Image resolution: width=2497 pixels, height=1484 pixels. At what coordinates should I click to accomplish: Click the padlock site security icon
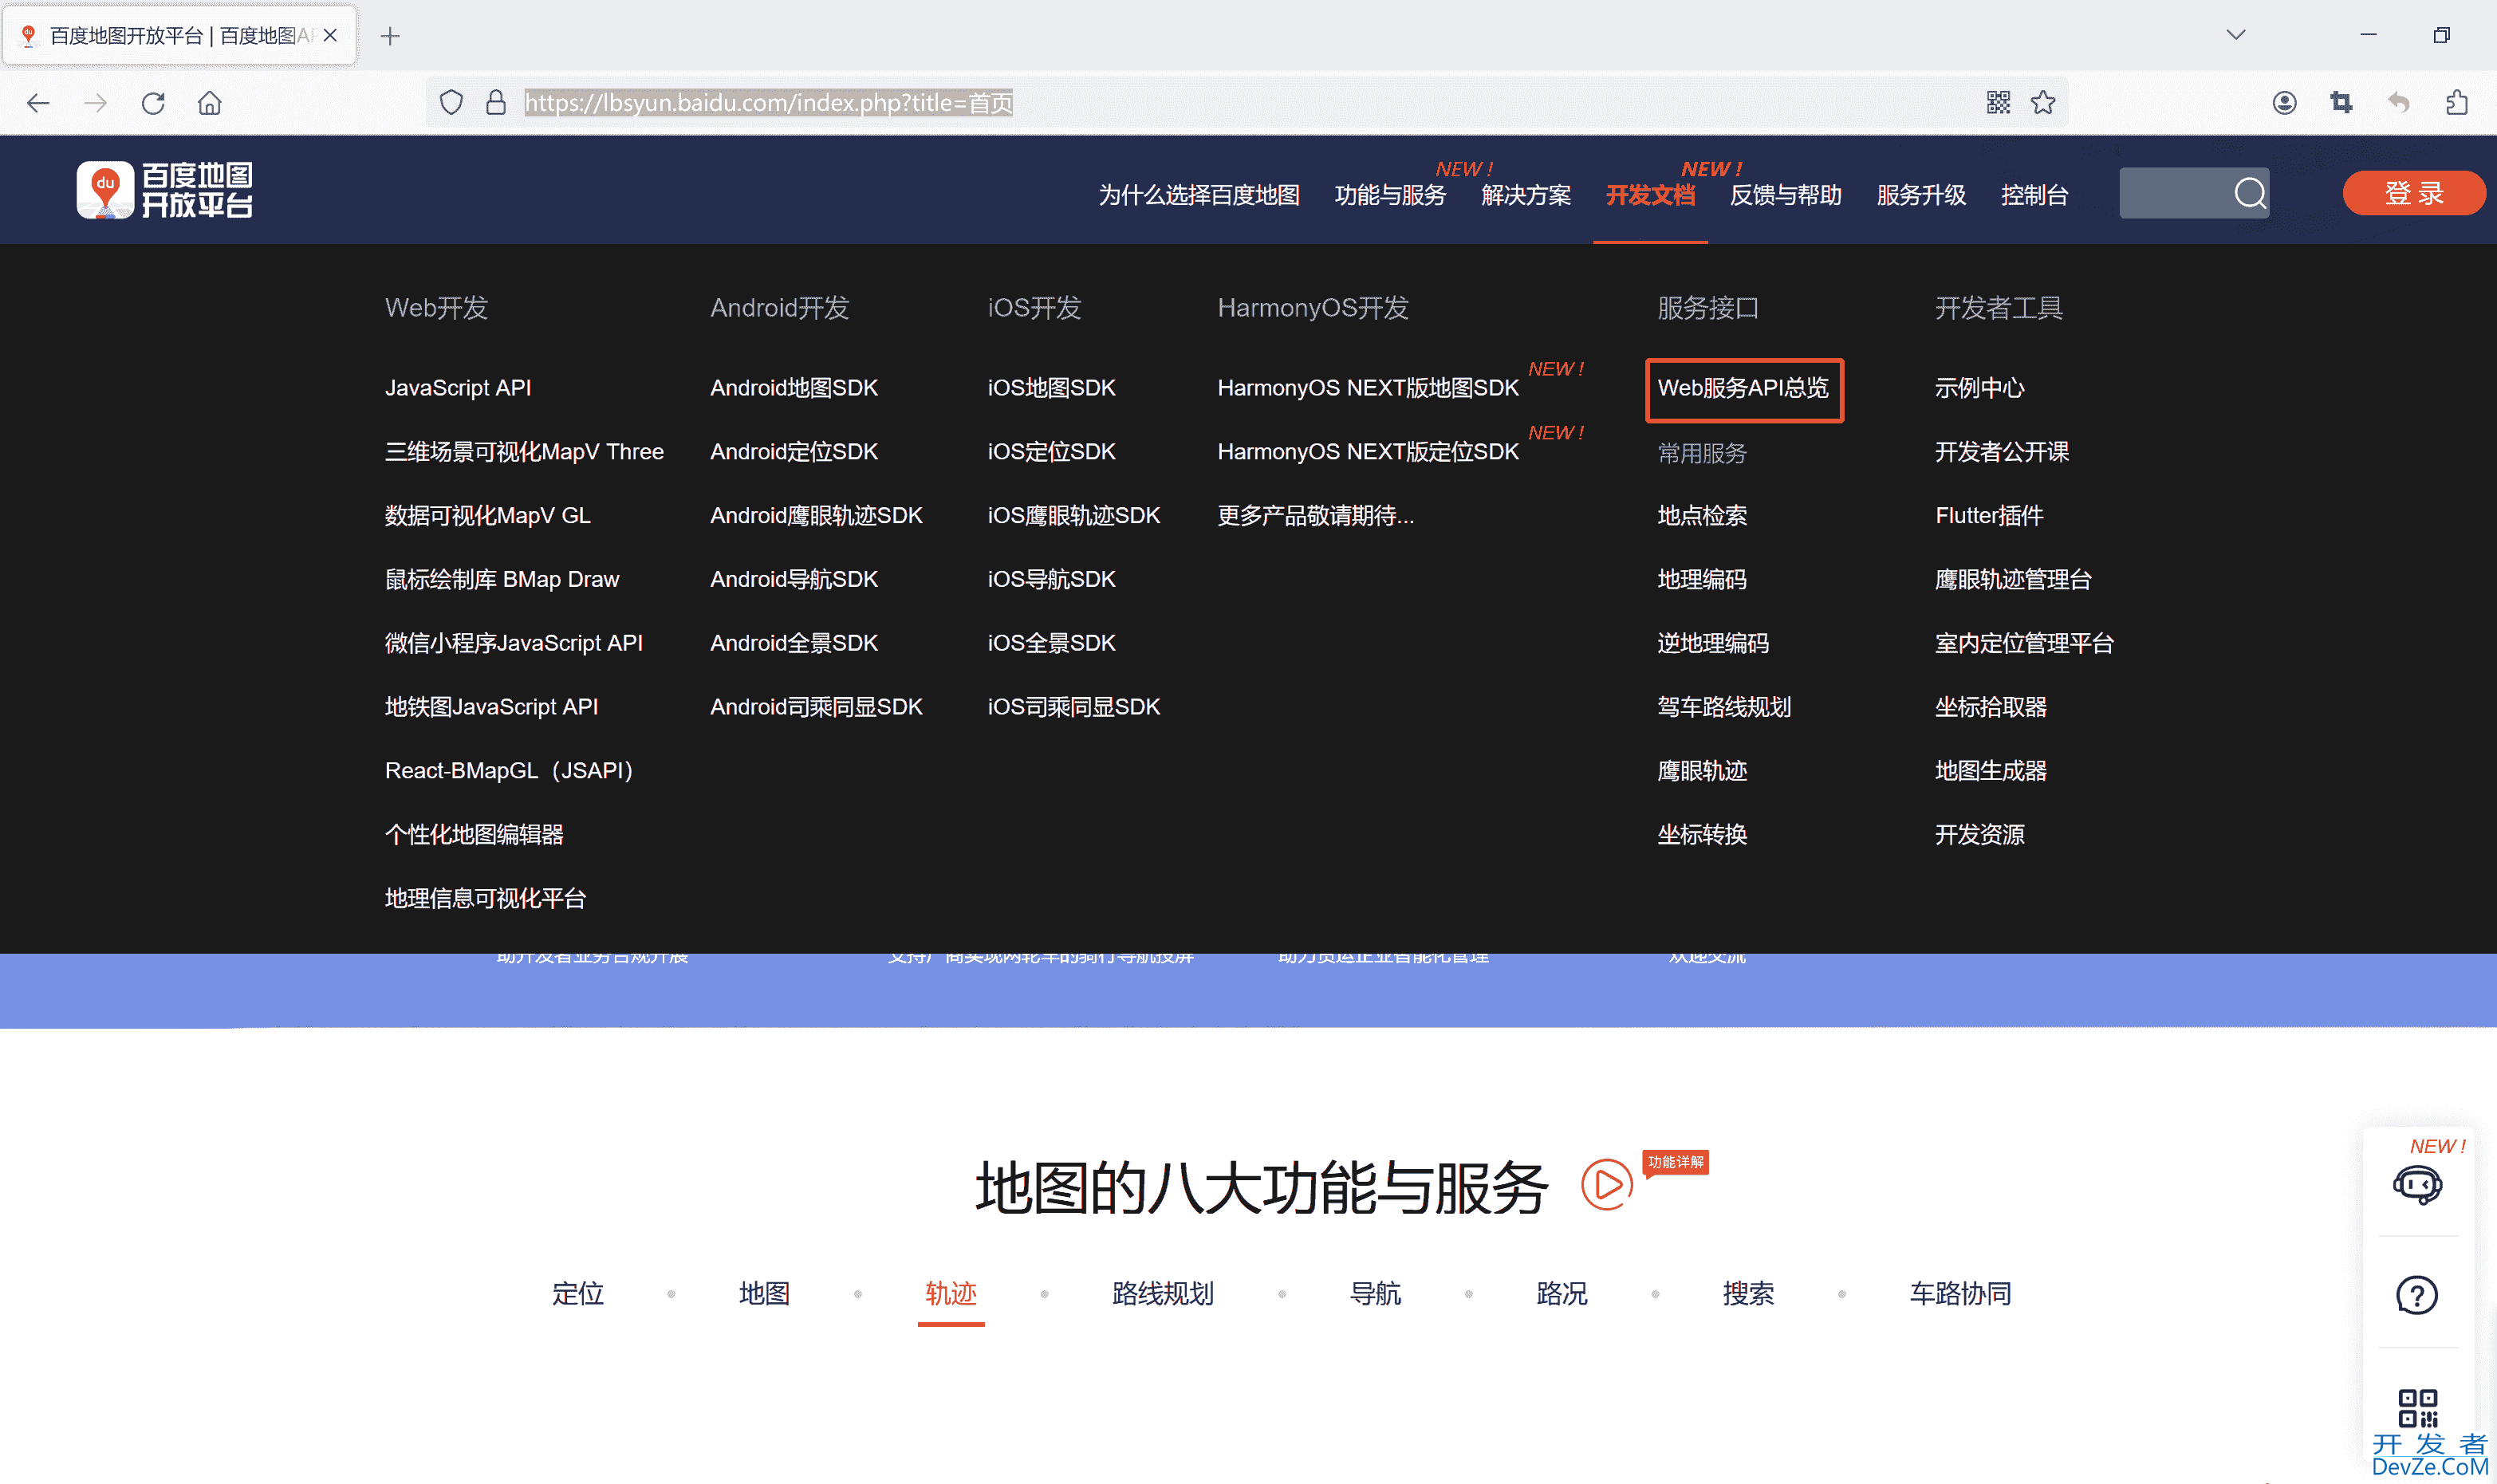coord(496,103)
